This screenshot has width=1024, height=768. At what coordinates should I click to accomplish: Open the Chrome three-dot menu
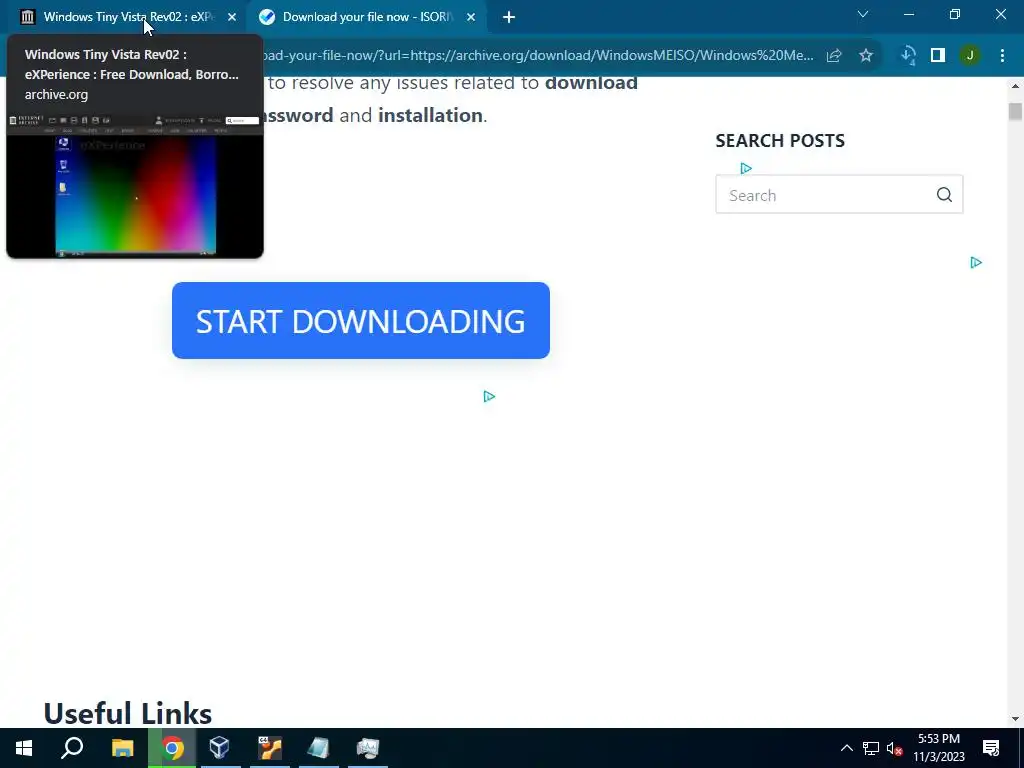coord(1002,56)
